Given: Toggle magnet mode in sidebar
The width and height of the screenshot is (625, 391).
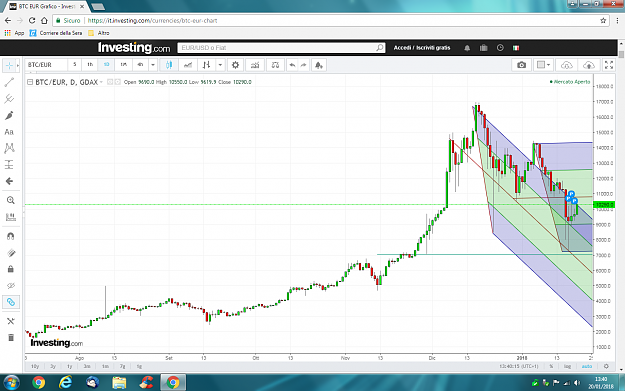Looking at the screenshot, I should (10, 236).
